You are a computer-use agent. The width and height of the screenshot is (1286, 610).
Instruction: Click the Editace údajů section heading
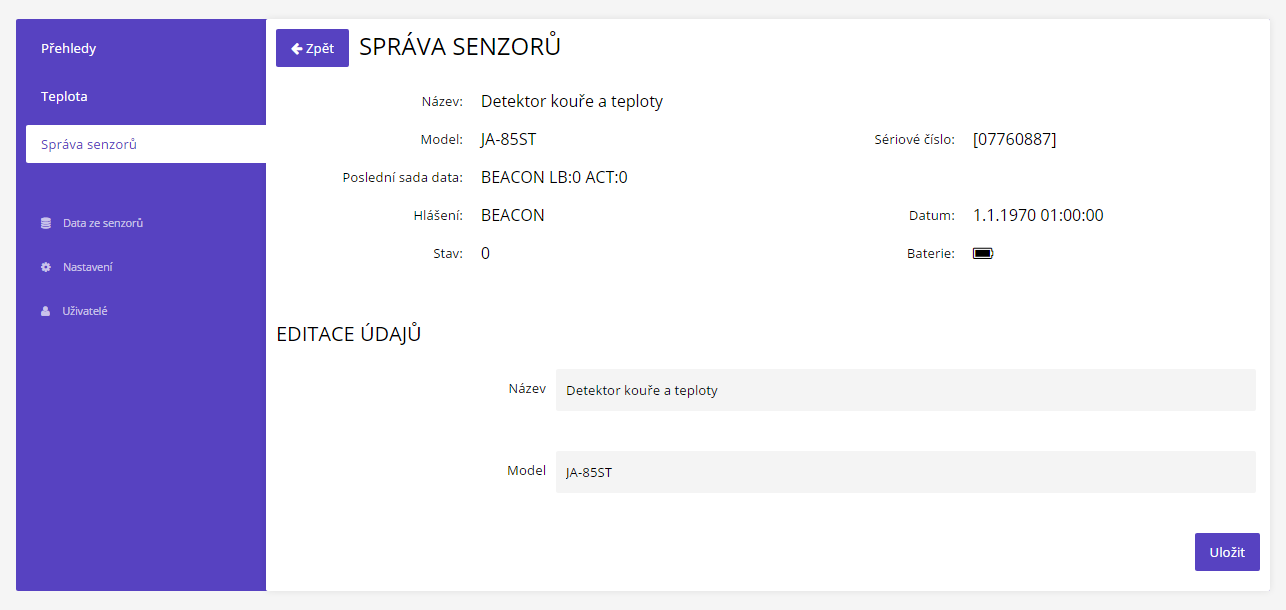point(348,334)
